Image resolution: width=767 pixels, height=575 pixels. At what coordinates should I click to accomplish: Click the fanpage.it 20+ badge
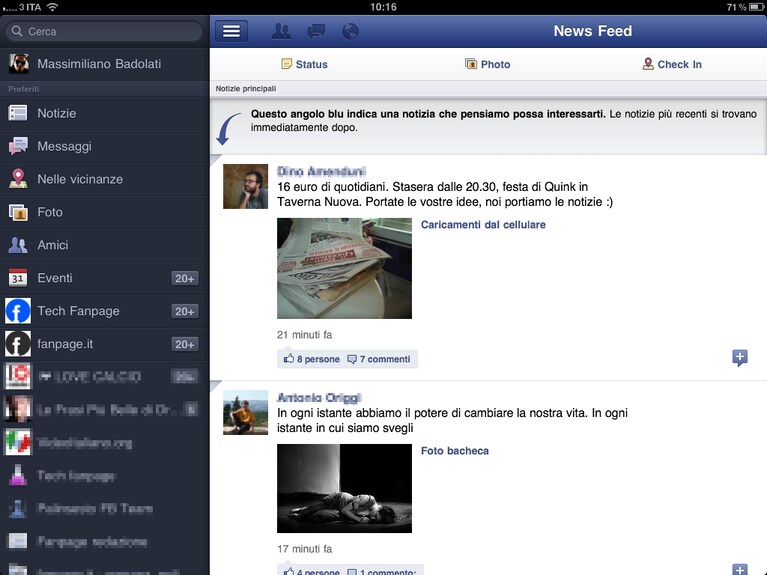(184, 344)
